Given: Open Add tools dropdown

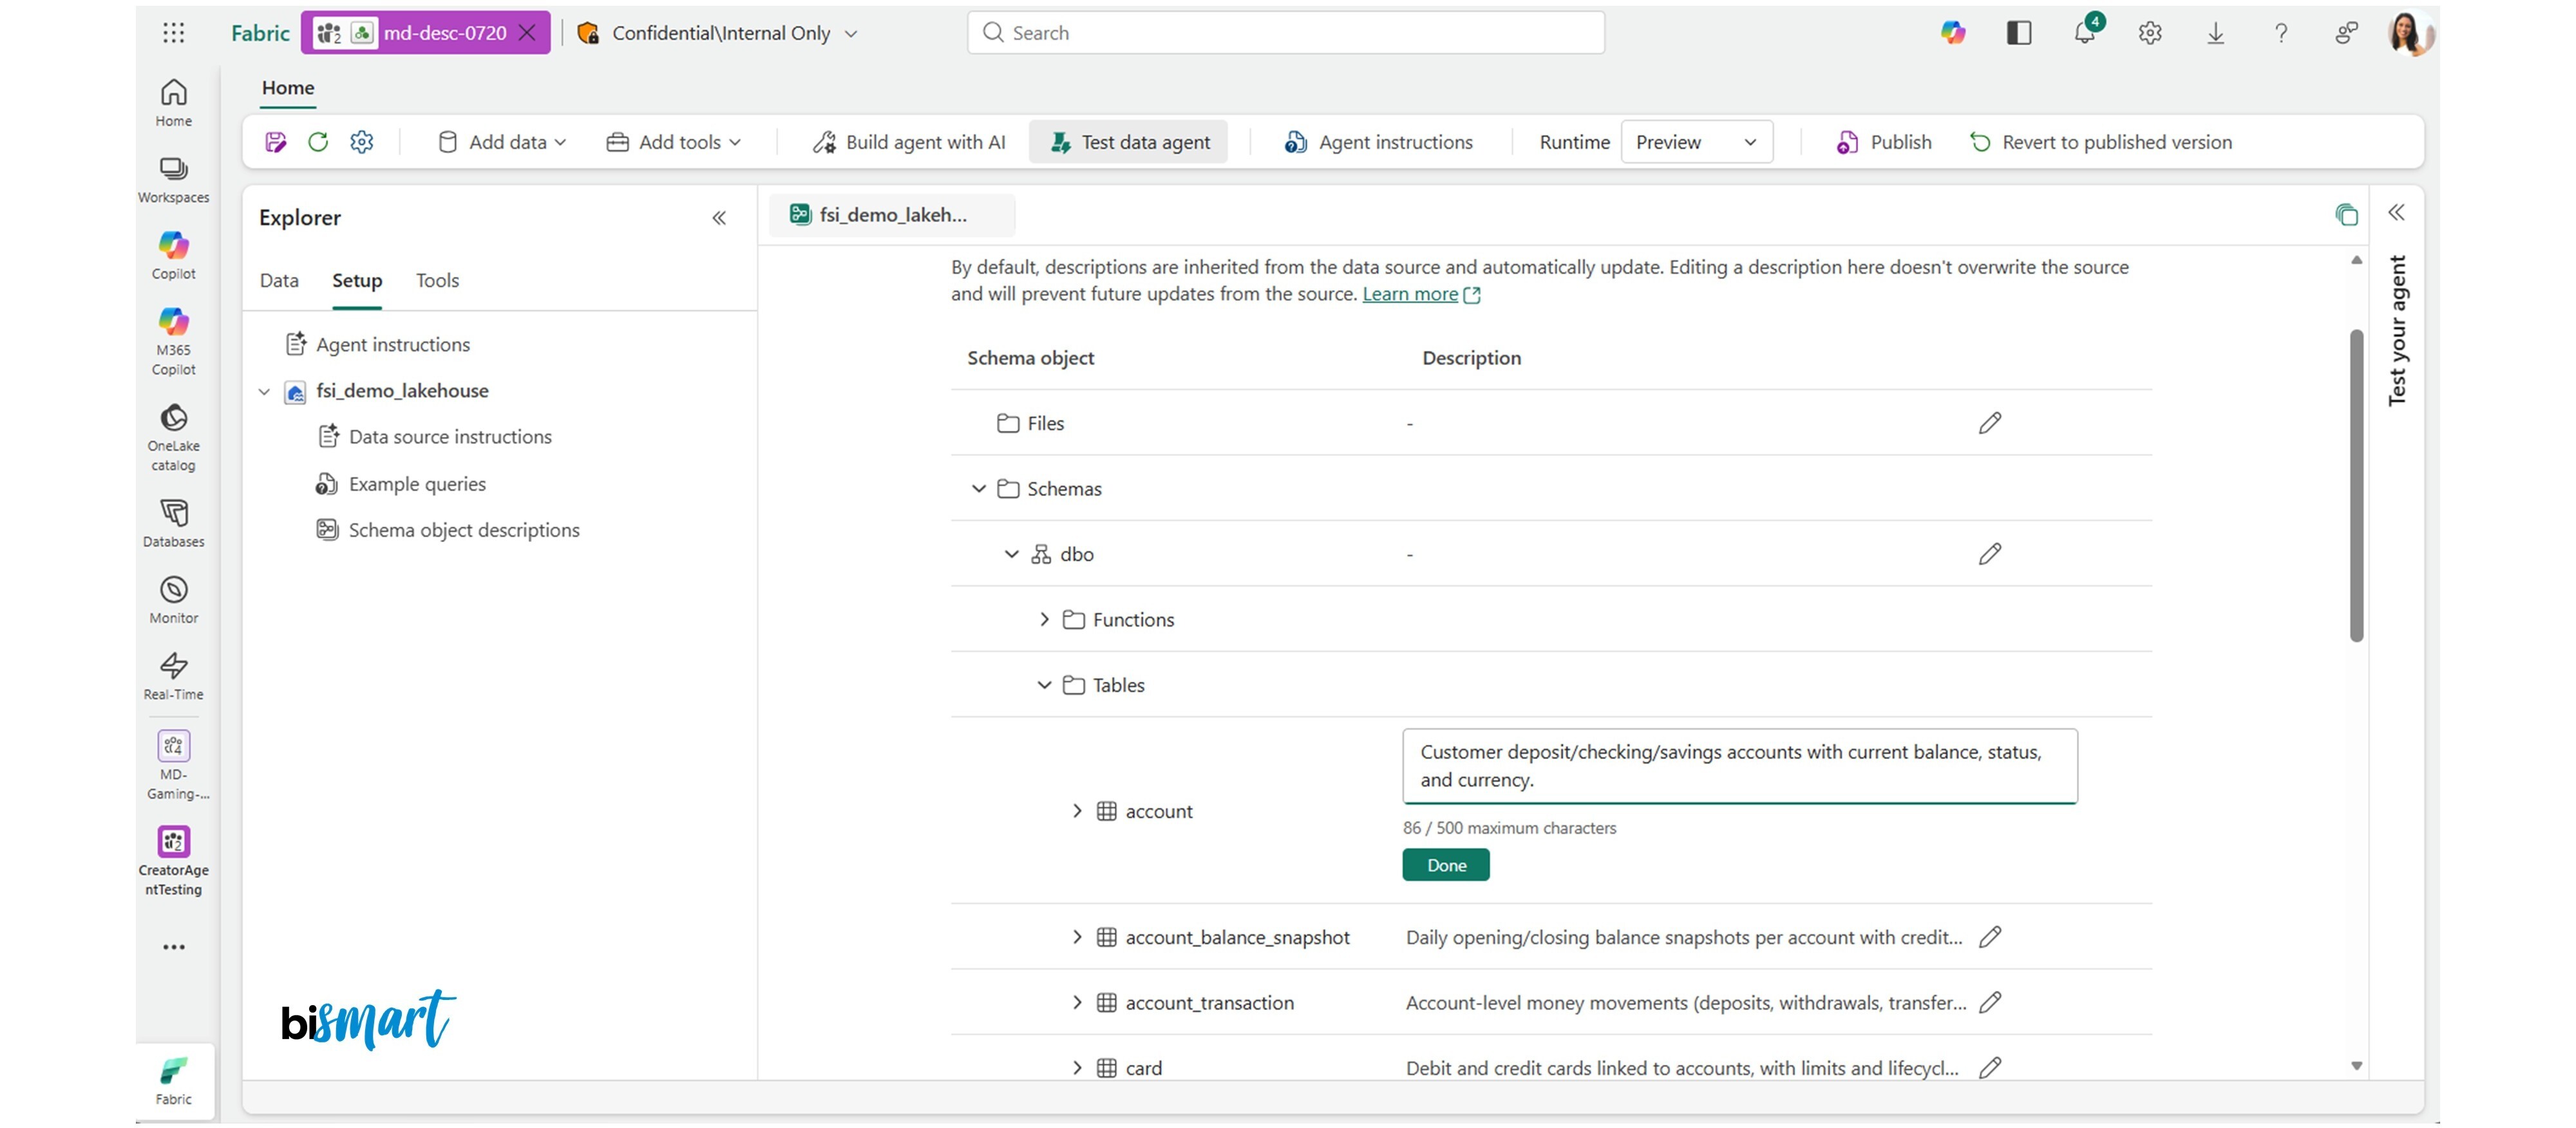Looking at the screenshot, I should pos(674,142).
